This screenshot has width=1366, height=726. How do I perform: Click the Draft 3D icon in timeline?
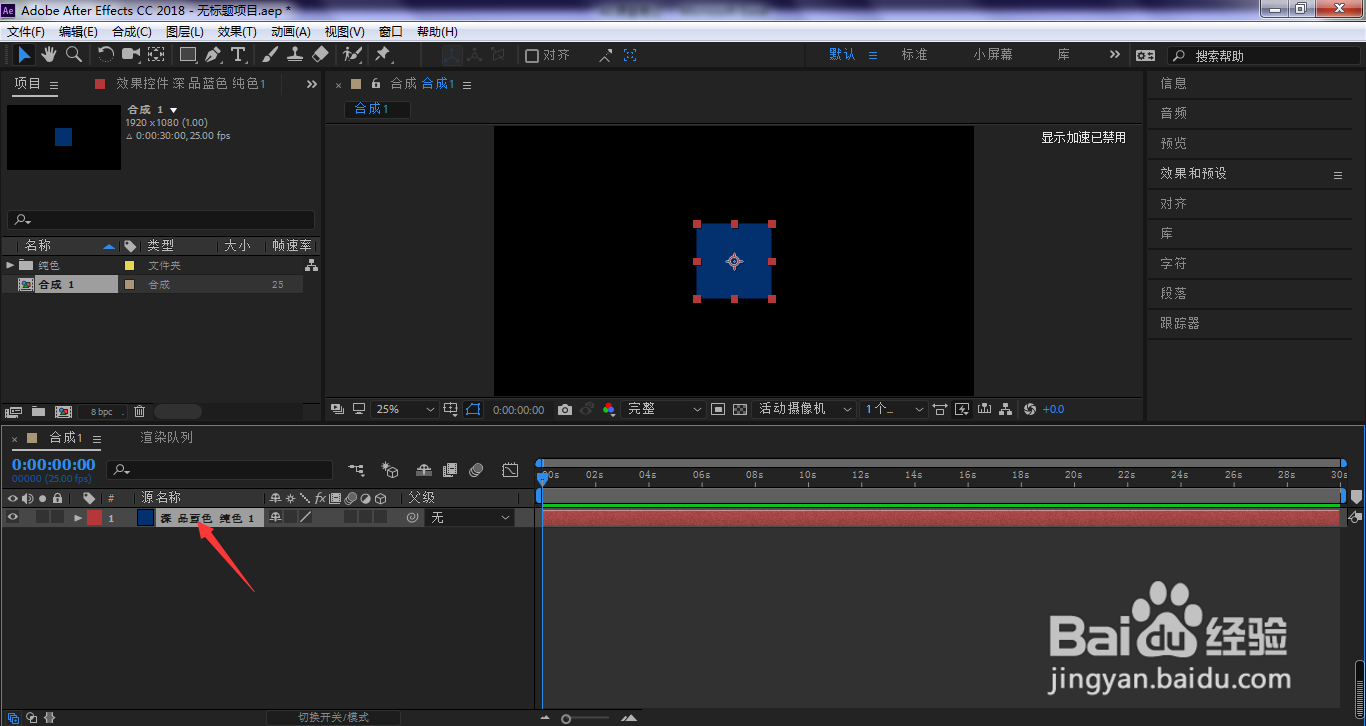tap(391, 470)
